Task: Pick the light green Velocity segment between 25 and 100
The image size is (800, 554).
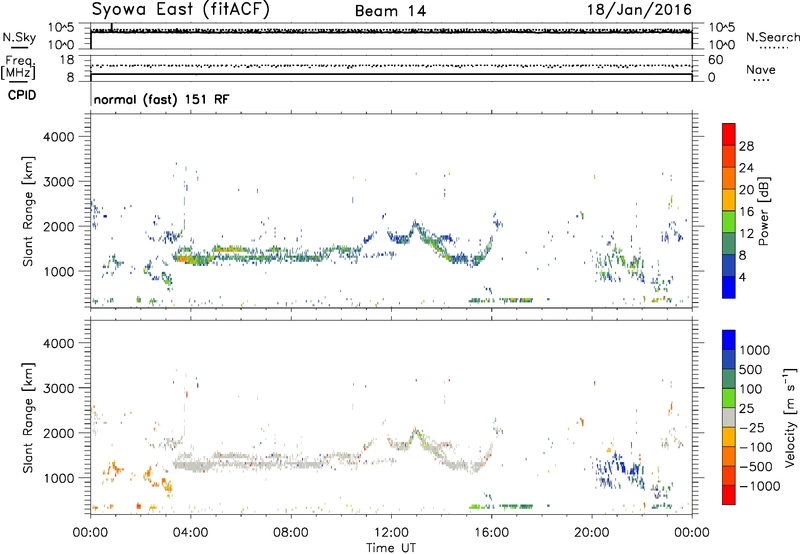Action: pyautogui.click(x=729, y=398)
